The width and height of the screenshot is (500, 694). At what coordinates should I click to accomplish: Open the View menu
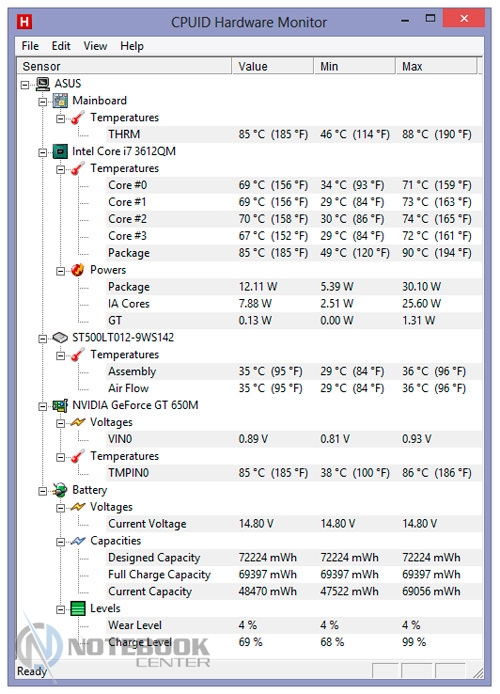95,46
